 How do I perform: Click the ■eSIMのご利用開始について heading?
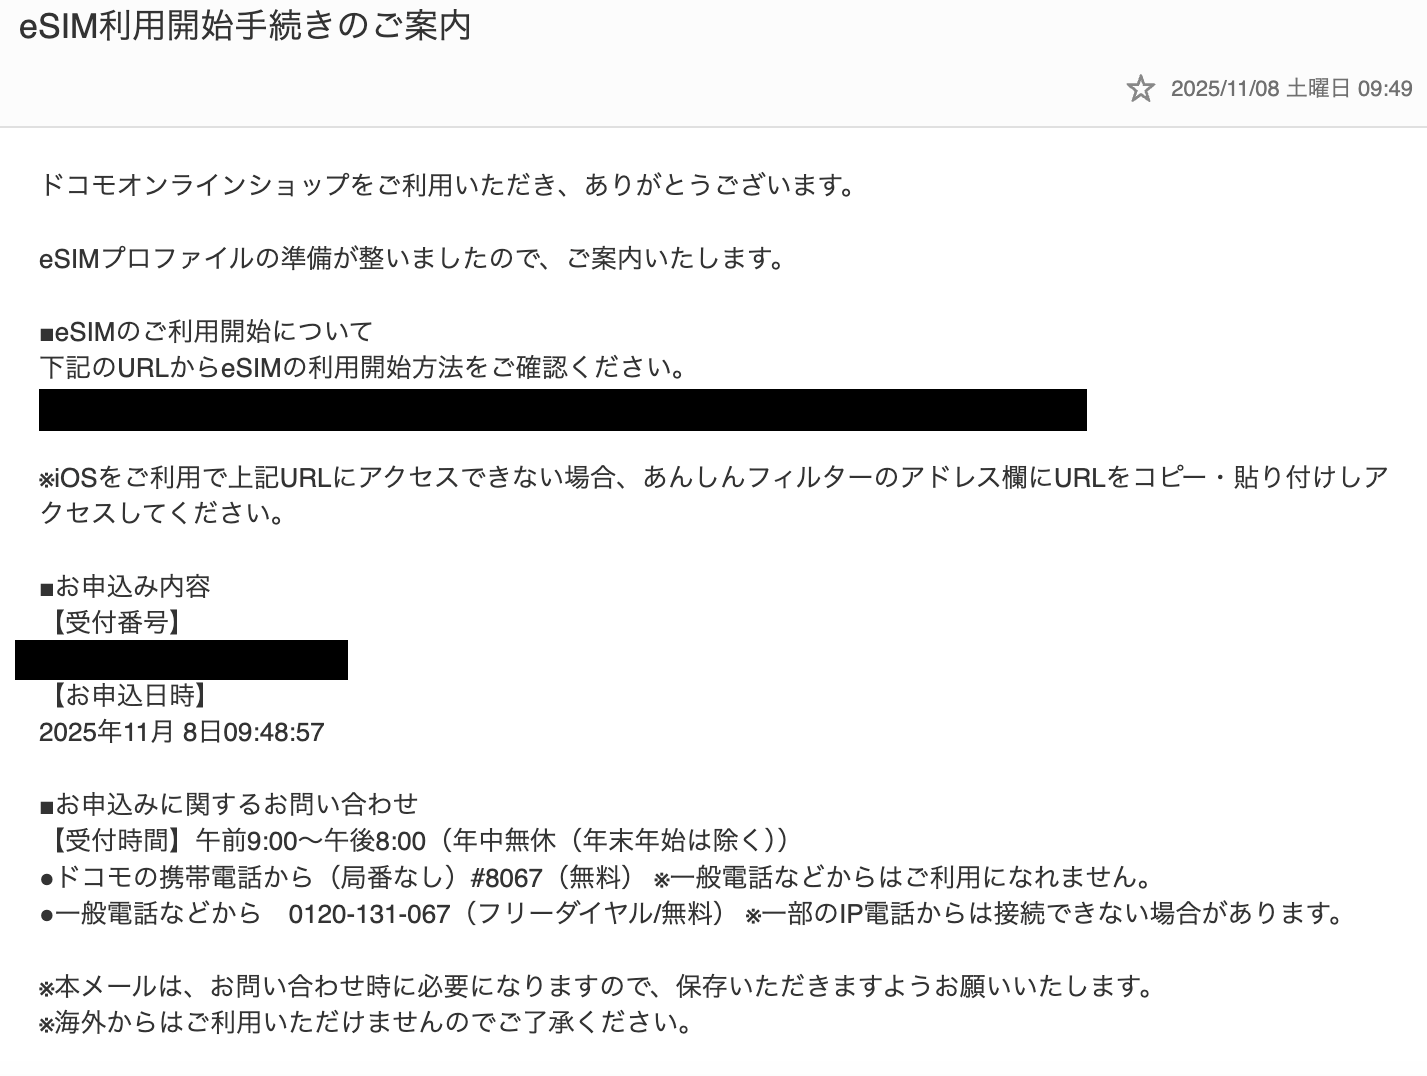pos(206,331)
